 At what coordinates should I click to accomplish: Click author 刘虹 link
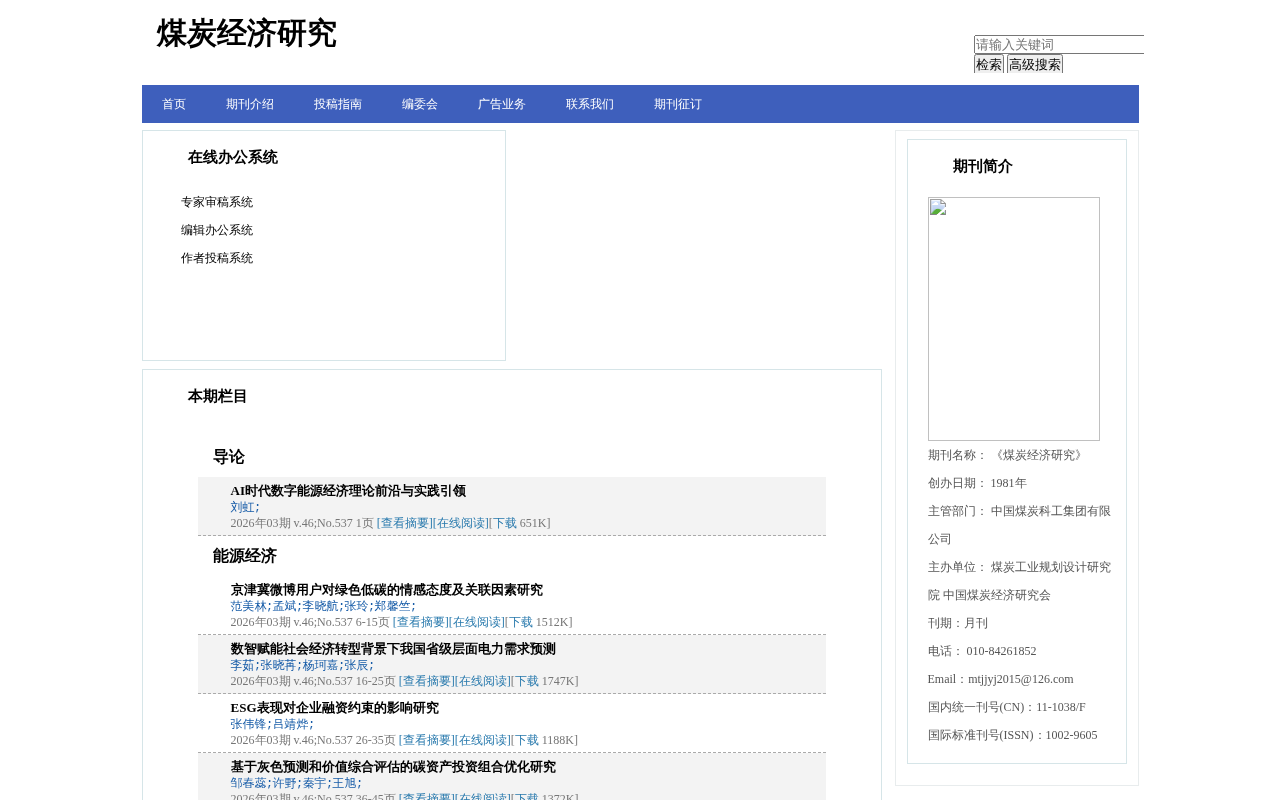242,507
